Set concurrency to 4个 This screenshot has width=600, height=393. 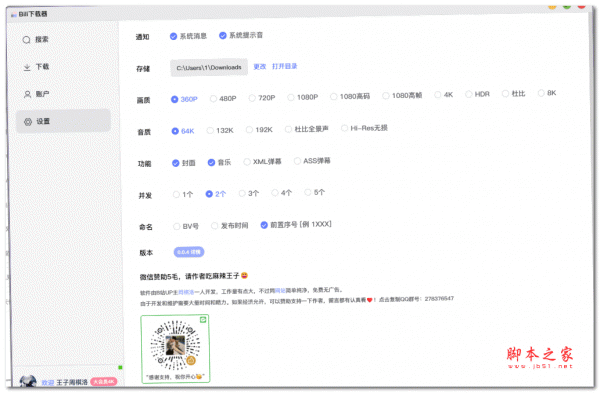click(282, 193)
